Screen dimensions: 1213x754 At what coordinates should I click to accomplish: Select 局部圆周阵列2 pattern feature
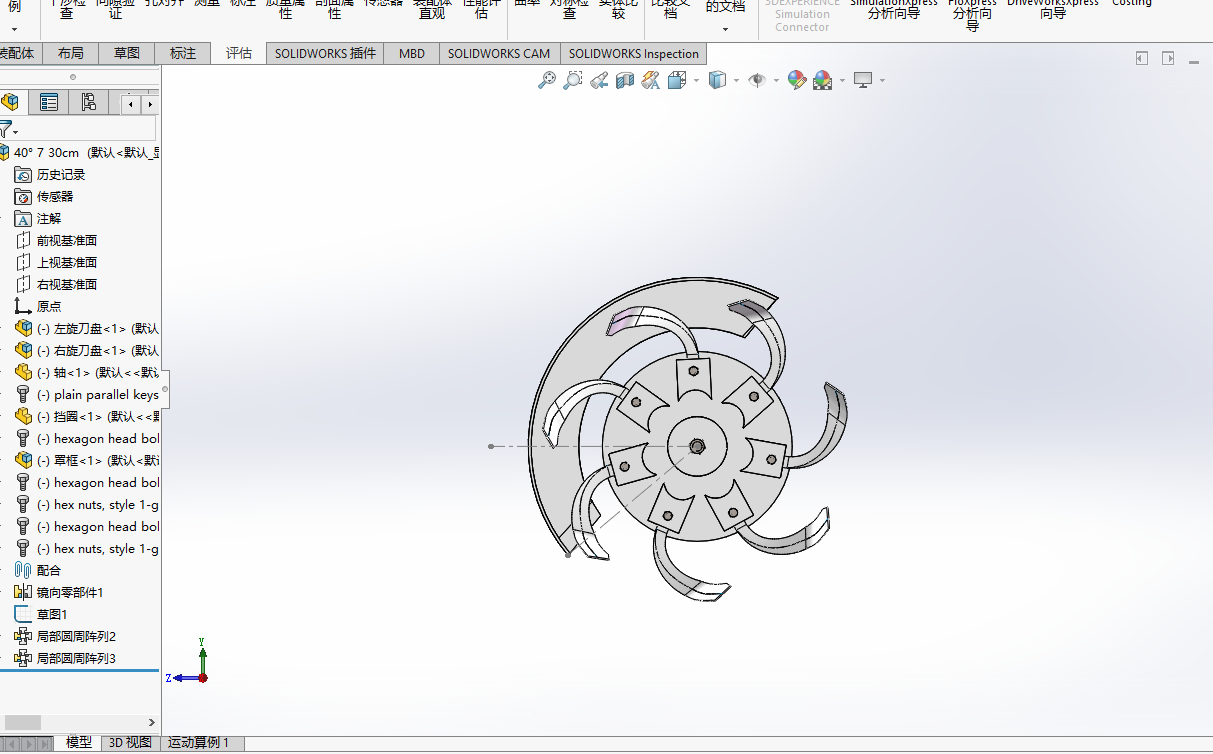tap(65, 637)
